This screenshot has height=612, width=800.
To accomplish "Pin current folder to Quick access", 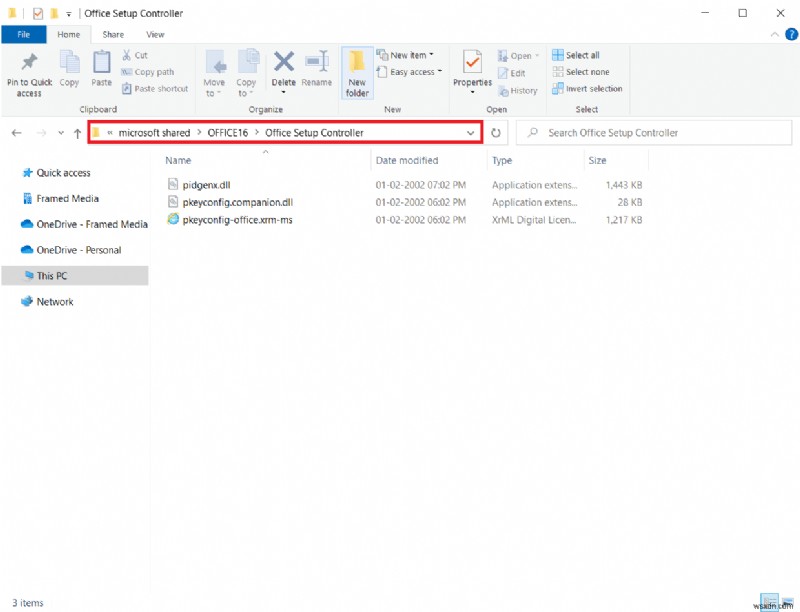I will click(28, 70).
